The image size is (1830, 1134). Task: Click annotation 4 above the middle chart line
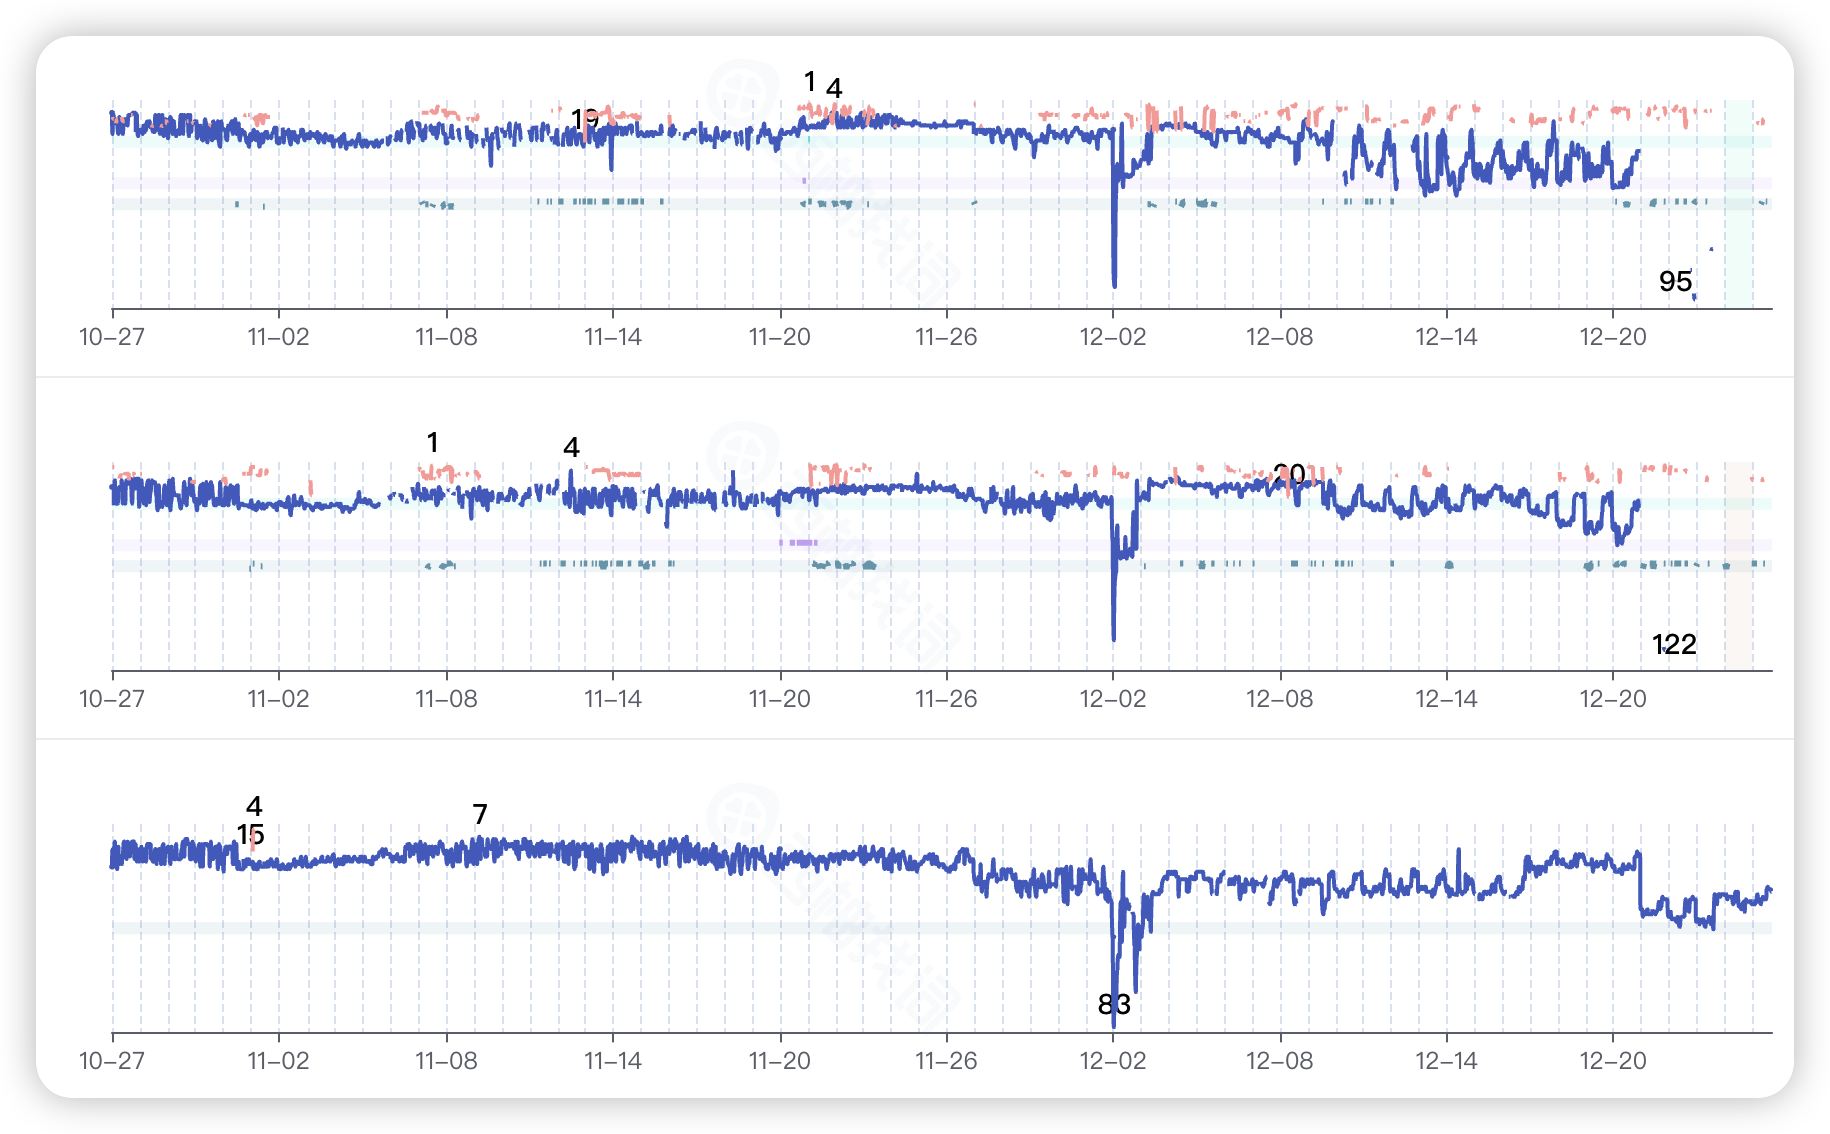point(571,448)
